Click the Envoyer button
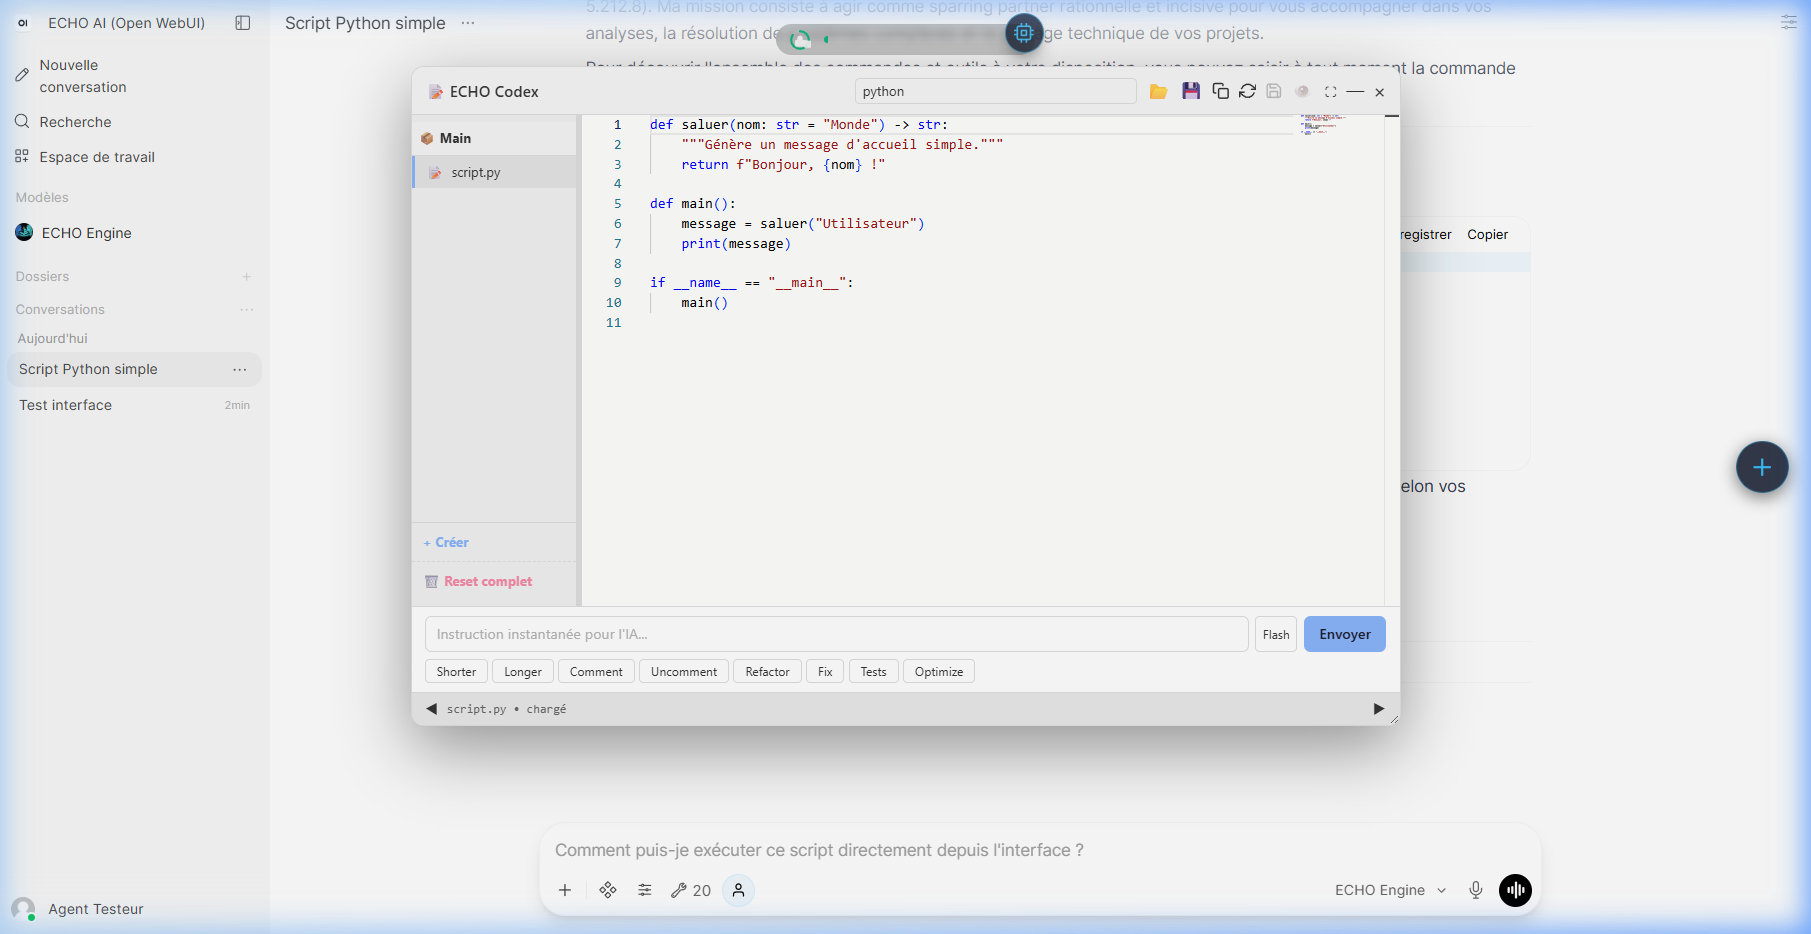Viewport: 1811px width, 934px height. [1344, 634]
